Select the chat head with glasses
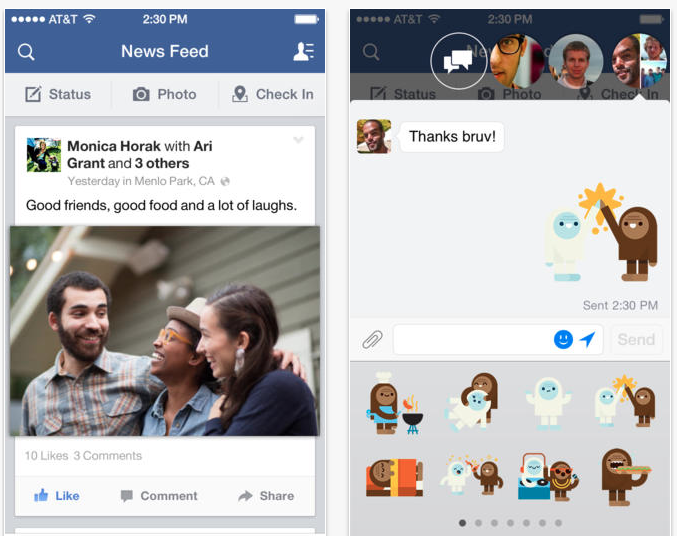The width and height of the screenshot is (677, 536). tap(517, 61)
